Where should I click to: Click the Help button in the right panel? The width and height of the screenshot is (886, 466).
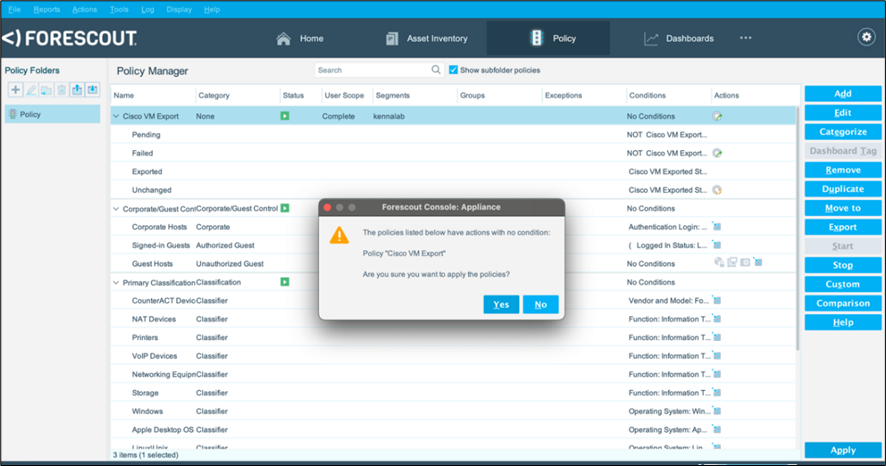coord(842,322)
